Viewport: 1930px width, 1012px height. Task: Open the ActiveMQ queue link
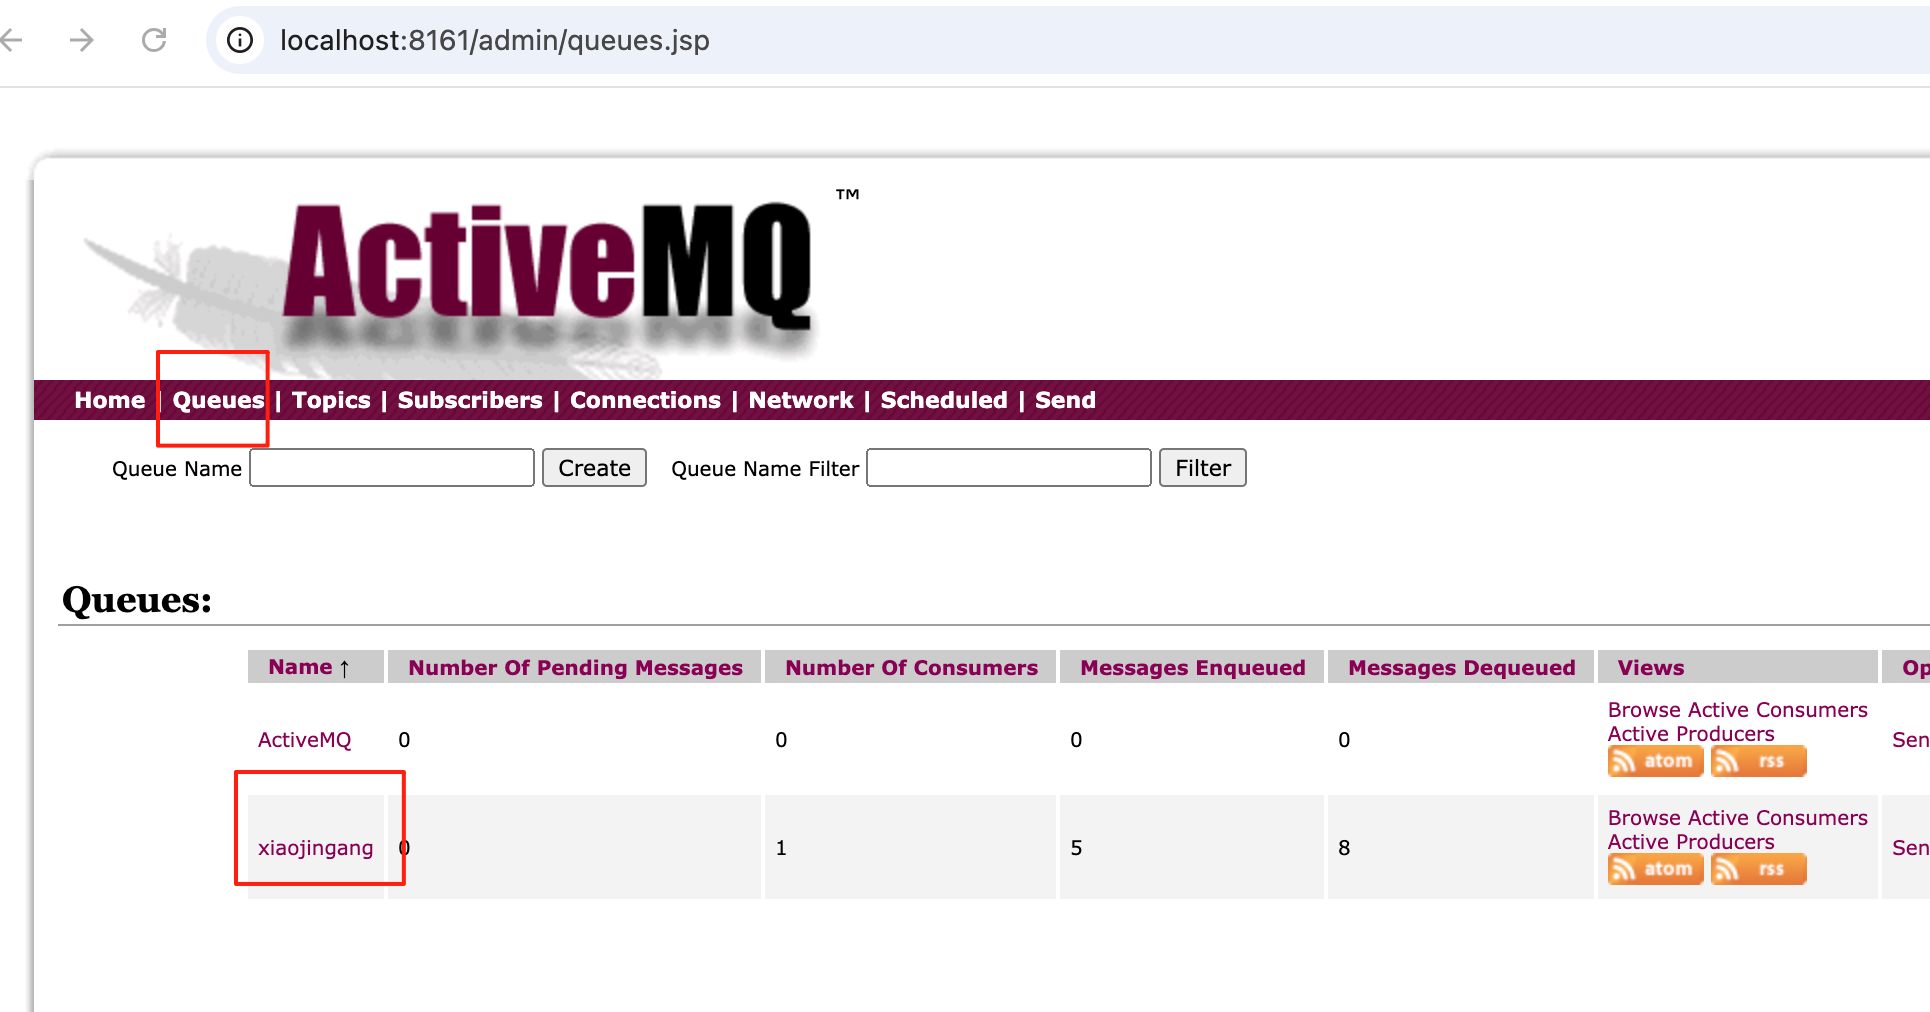pyautogui.click(x=305, y=740)
